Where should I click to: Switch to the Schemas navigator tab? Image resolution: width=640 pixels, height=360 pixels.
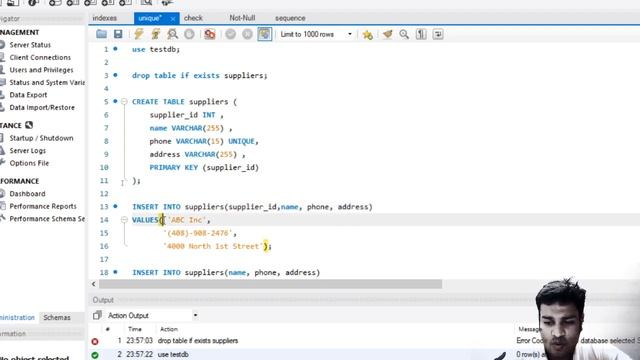57,317
